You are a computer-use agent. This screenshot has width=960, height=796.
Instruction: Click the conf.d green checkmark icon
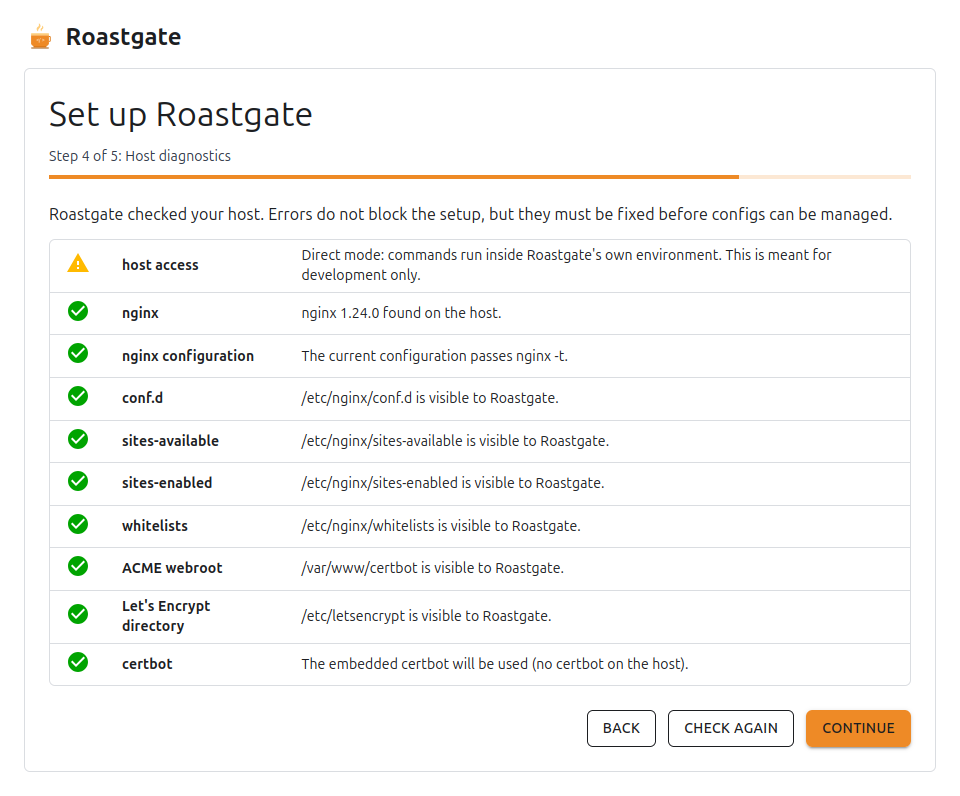[78, 396]
